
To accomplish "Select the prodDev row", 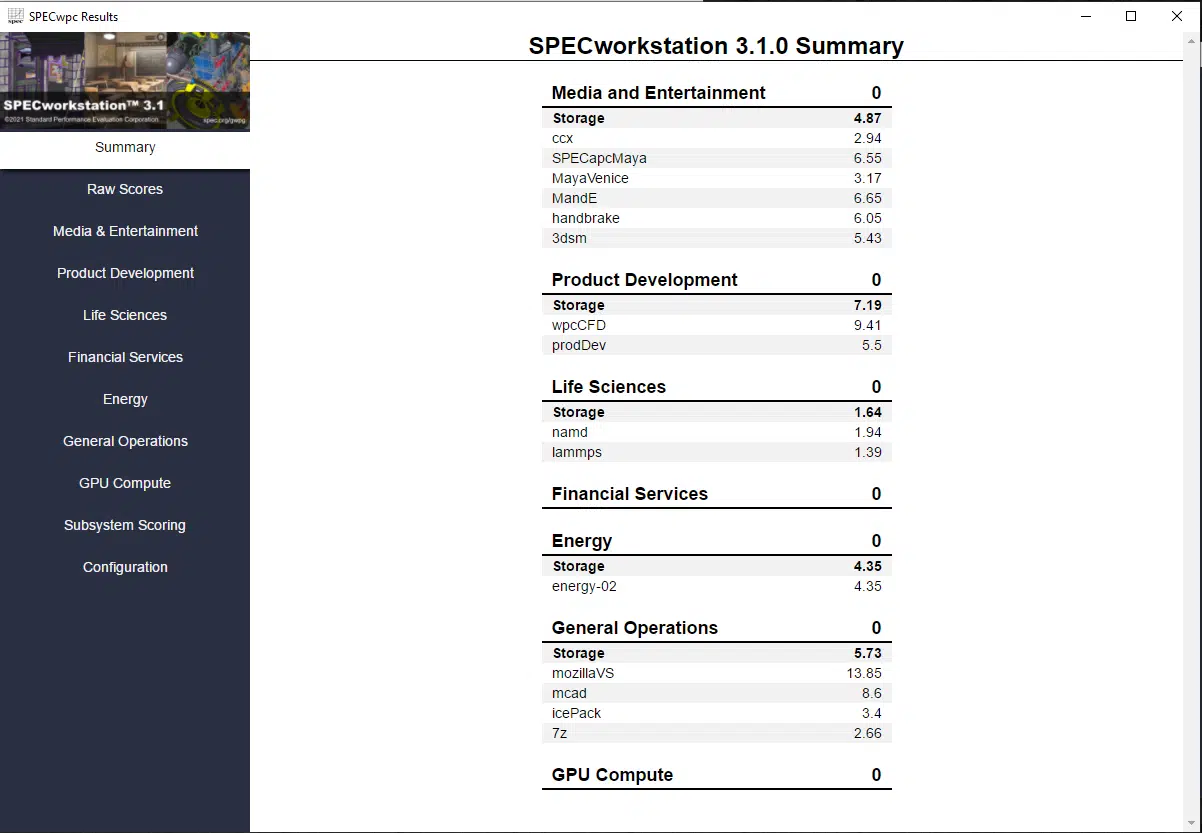I will [x=717, y=345].
